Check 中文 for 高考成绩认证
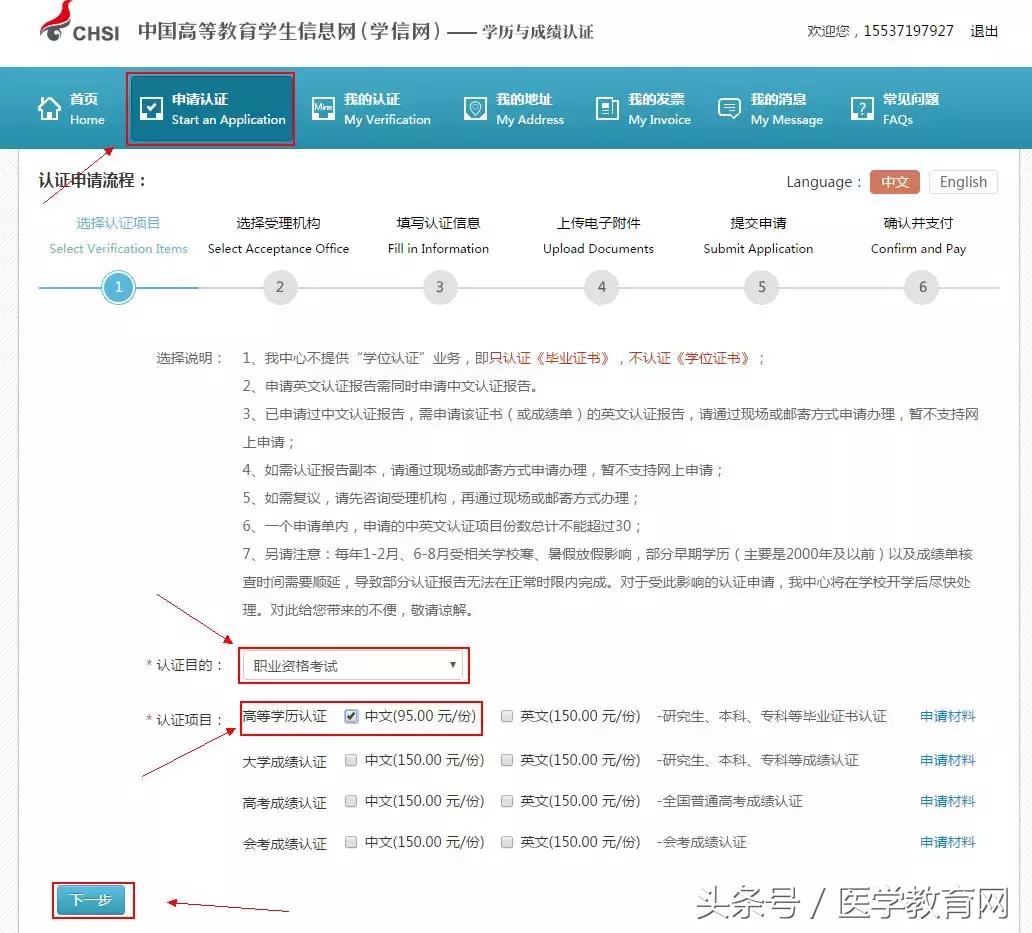Viewport: 1032px width, 933px height. [352, 800]
